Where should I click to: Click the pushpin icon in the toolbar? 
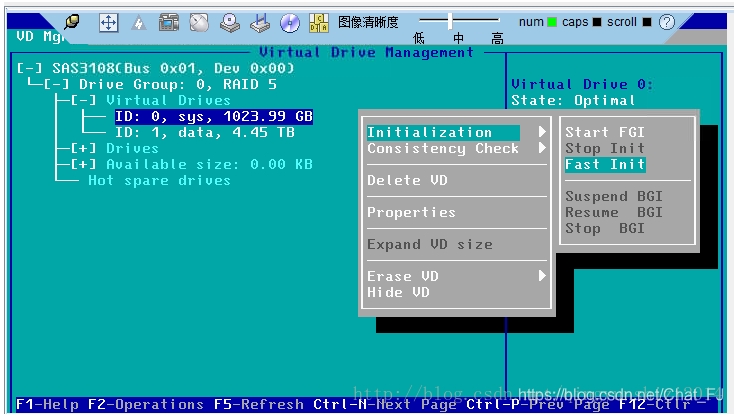click(x=72, y=22)
